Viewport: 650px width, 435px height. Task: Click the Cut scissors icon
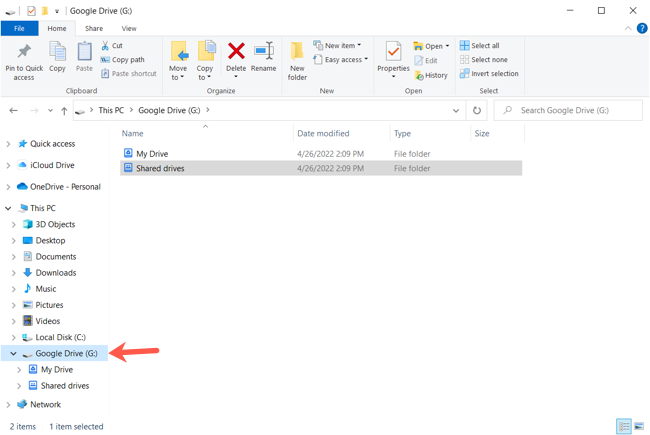105,46
